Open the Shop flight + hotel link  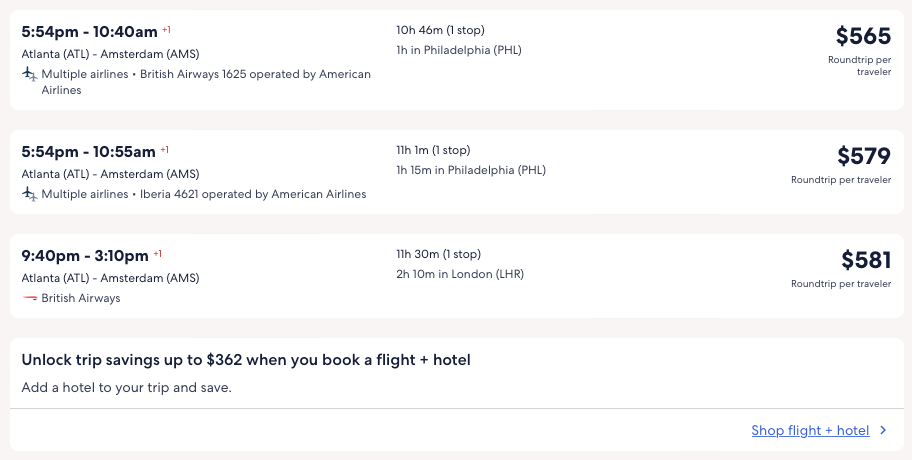pos(810,431)
